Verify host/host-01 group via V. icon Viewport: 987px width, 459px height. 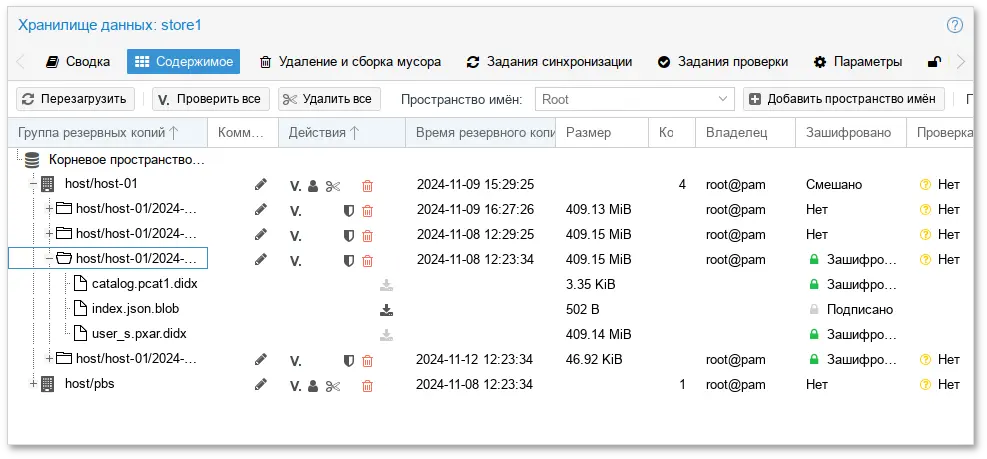pos(295,186)
